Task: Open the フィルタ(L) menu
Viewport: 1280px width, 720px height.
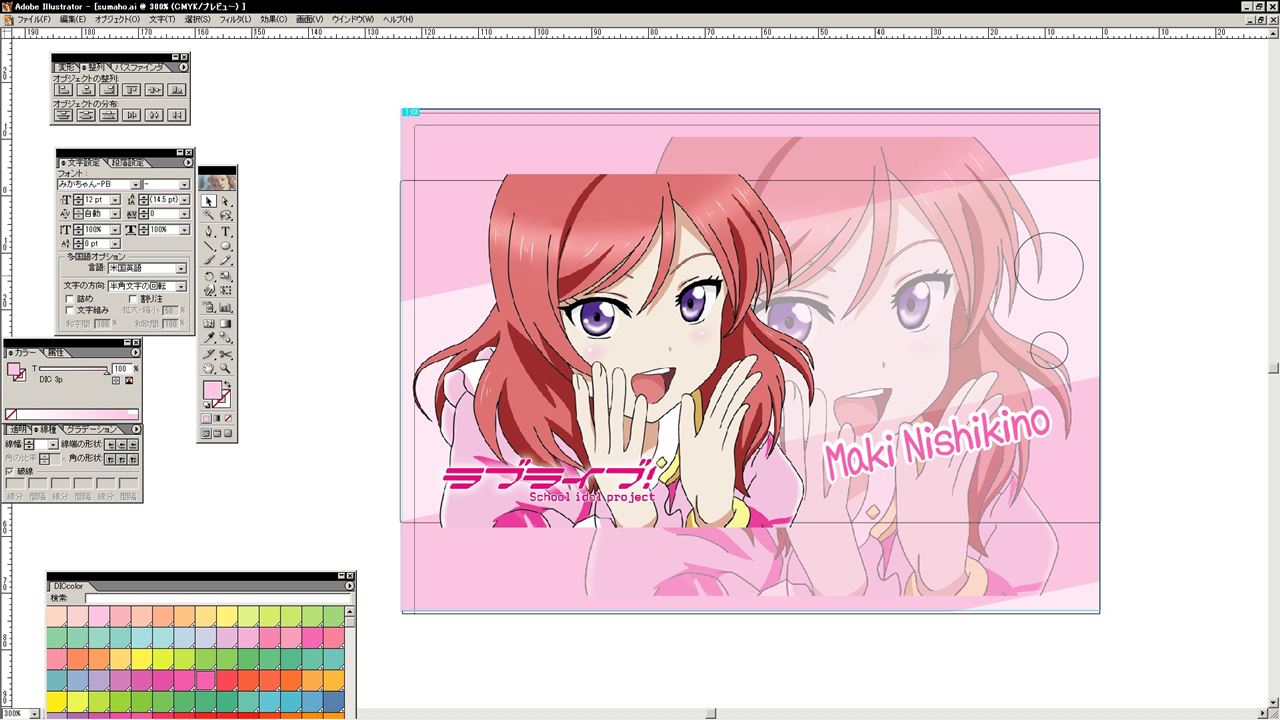Action: 235,19
